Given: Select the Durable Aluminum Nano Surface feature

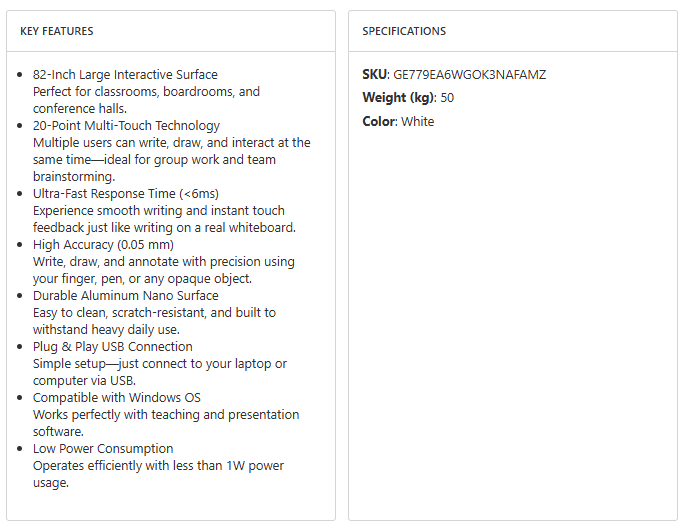Looking at the screenshot, I should tap(125, 296).
